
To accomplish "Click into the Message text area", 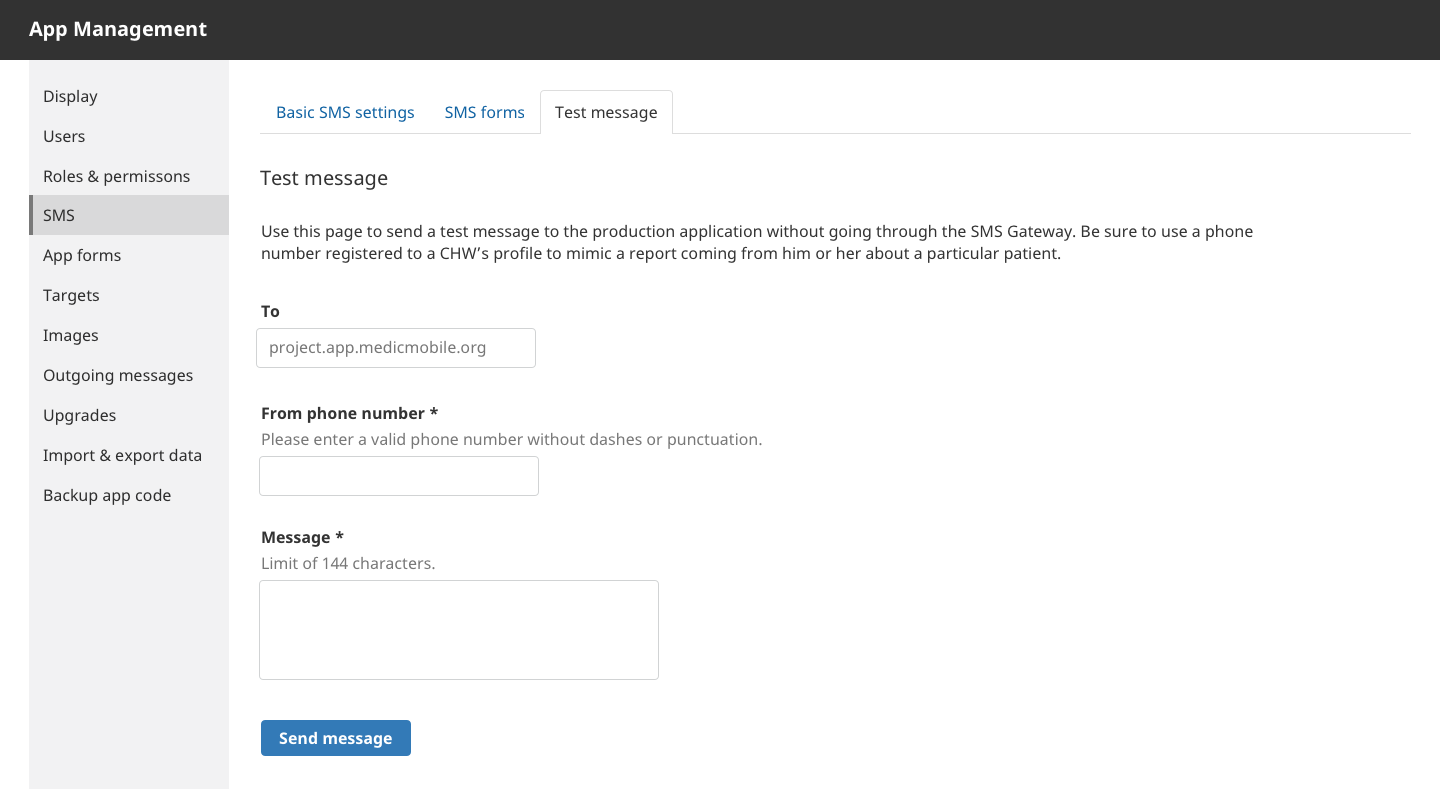I will pyautogui.click(x=459, y=630).
